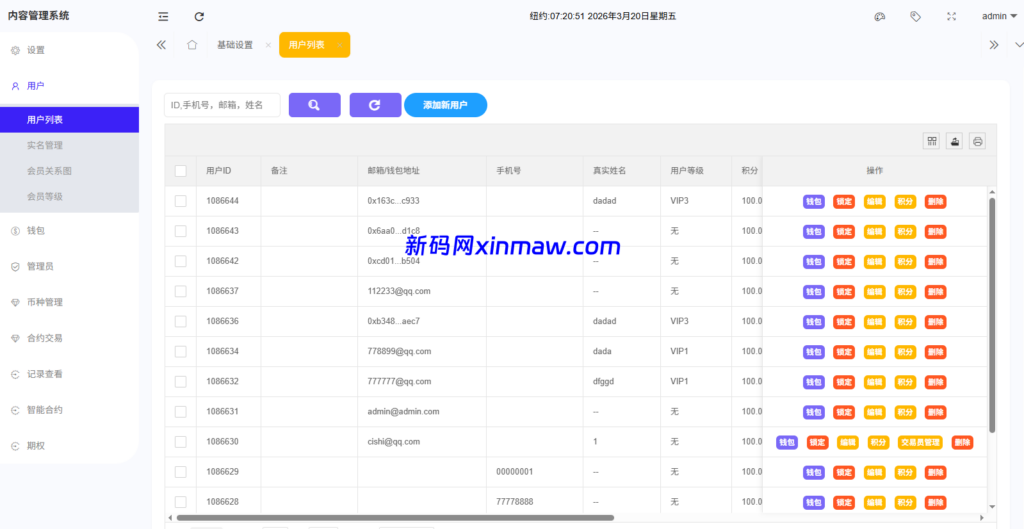
Task: Click 编辑 for user 1086642
Action: (874, 262)
